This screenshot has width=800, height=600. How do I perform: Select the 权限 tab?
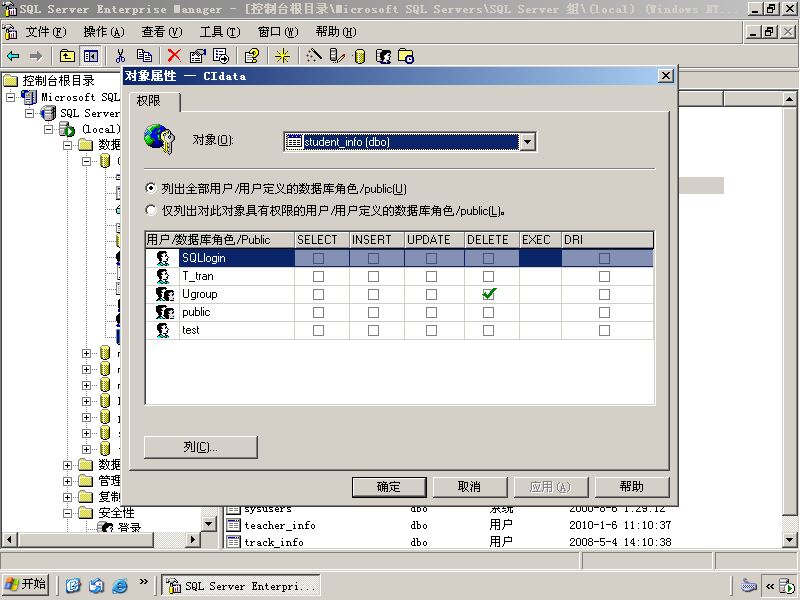[155, 101]
